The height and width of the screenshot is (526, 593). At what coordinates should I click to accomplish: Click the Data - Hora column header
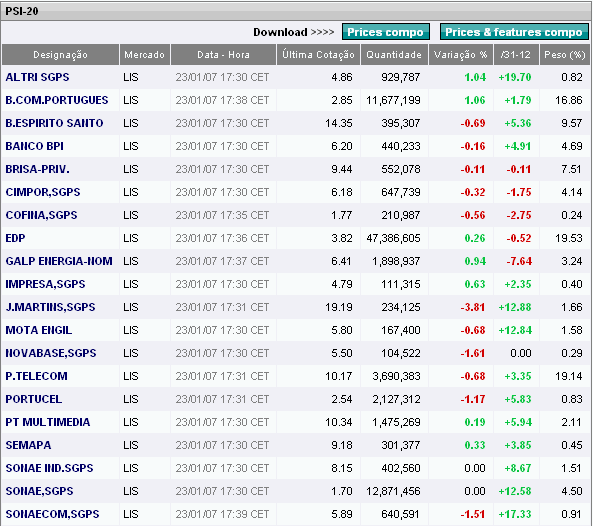(x=223, y=55)
